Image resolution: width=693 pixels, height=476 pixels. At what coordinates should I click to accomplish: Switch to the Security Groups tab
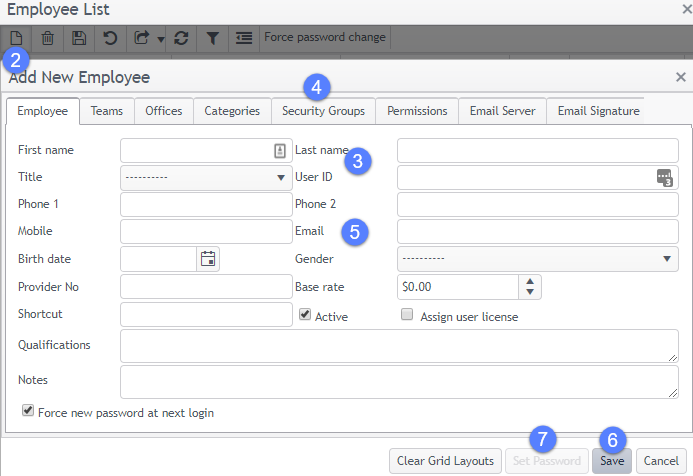pyautogui.click(x=323, y=111)
